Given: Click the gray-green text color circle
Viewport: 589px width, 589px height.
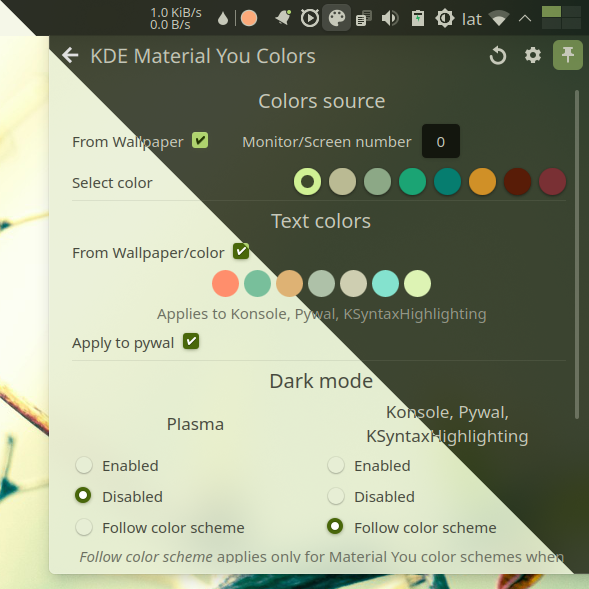Looking at the screenshot, I should [x=321, y=284].
